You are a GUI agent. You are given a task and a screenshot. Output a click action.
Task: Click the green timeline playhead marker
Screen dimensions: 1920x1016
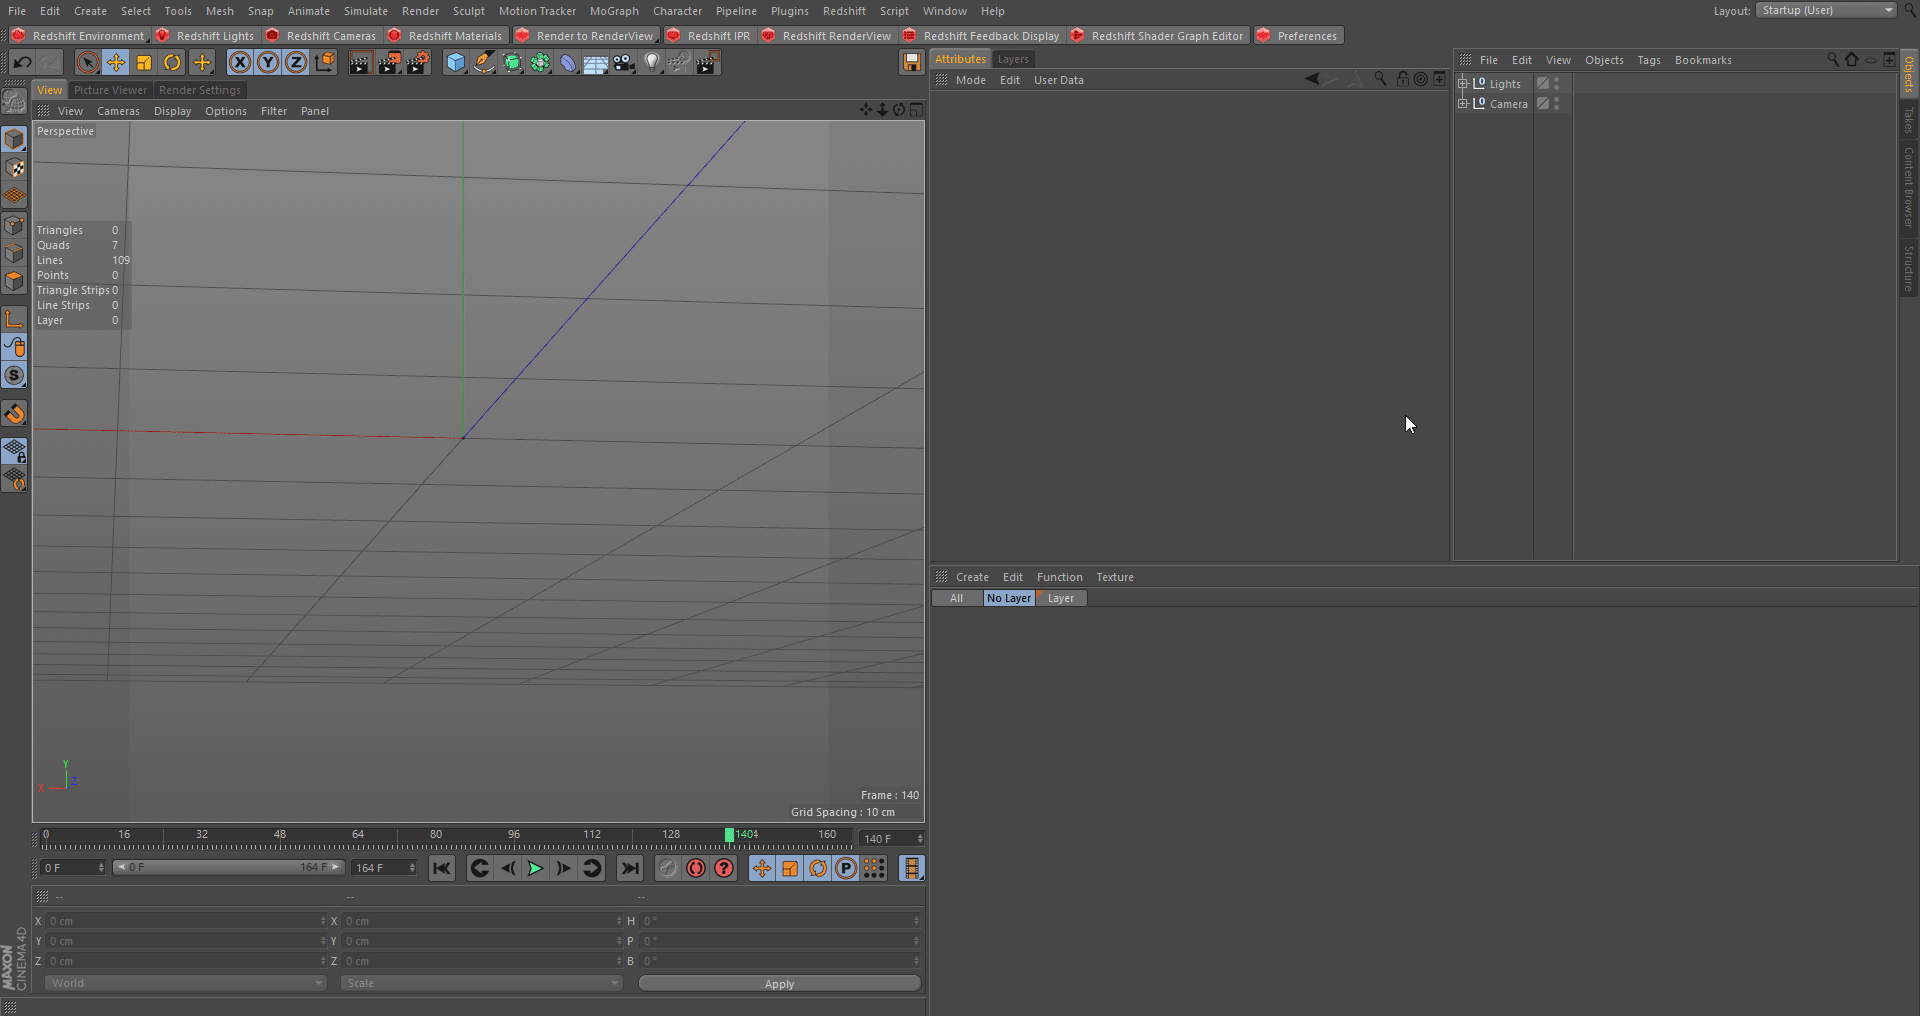(x=729, y=835)
